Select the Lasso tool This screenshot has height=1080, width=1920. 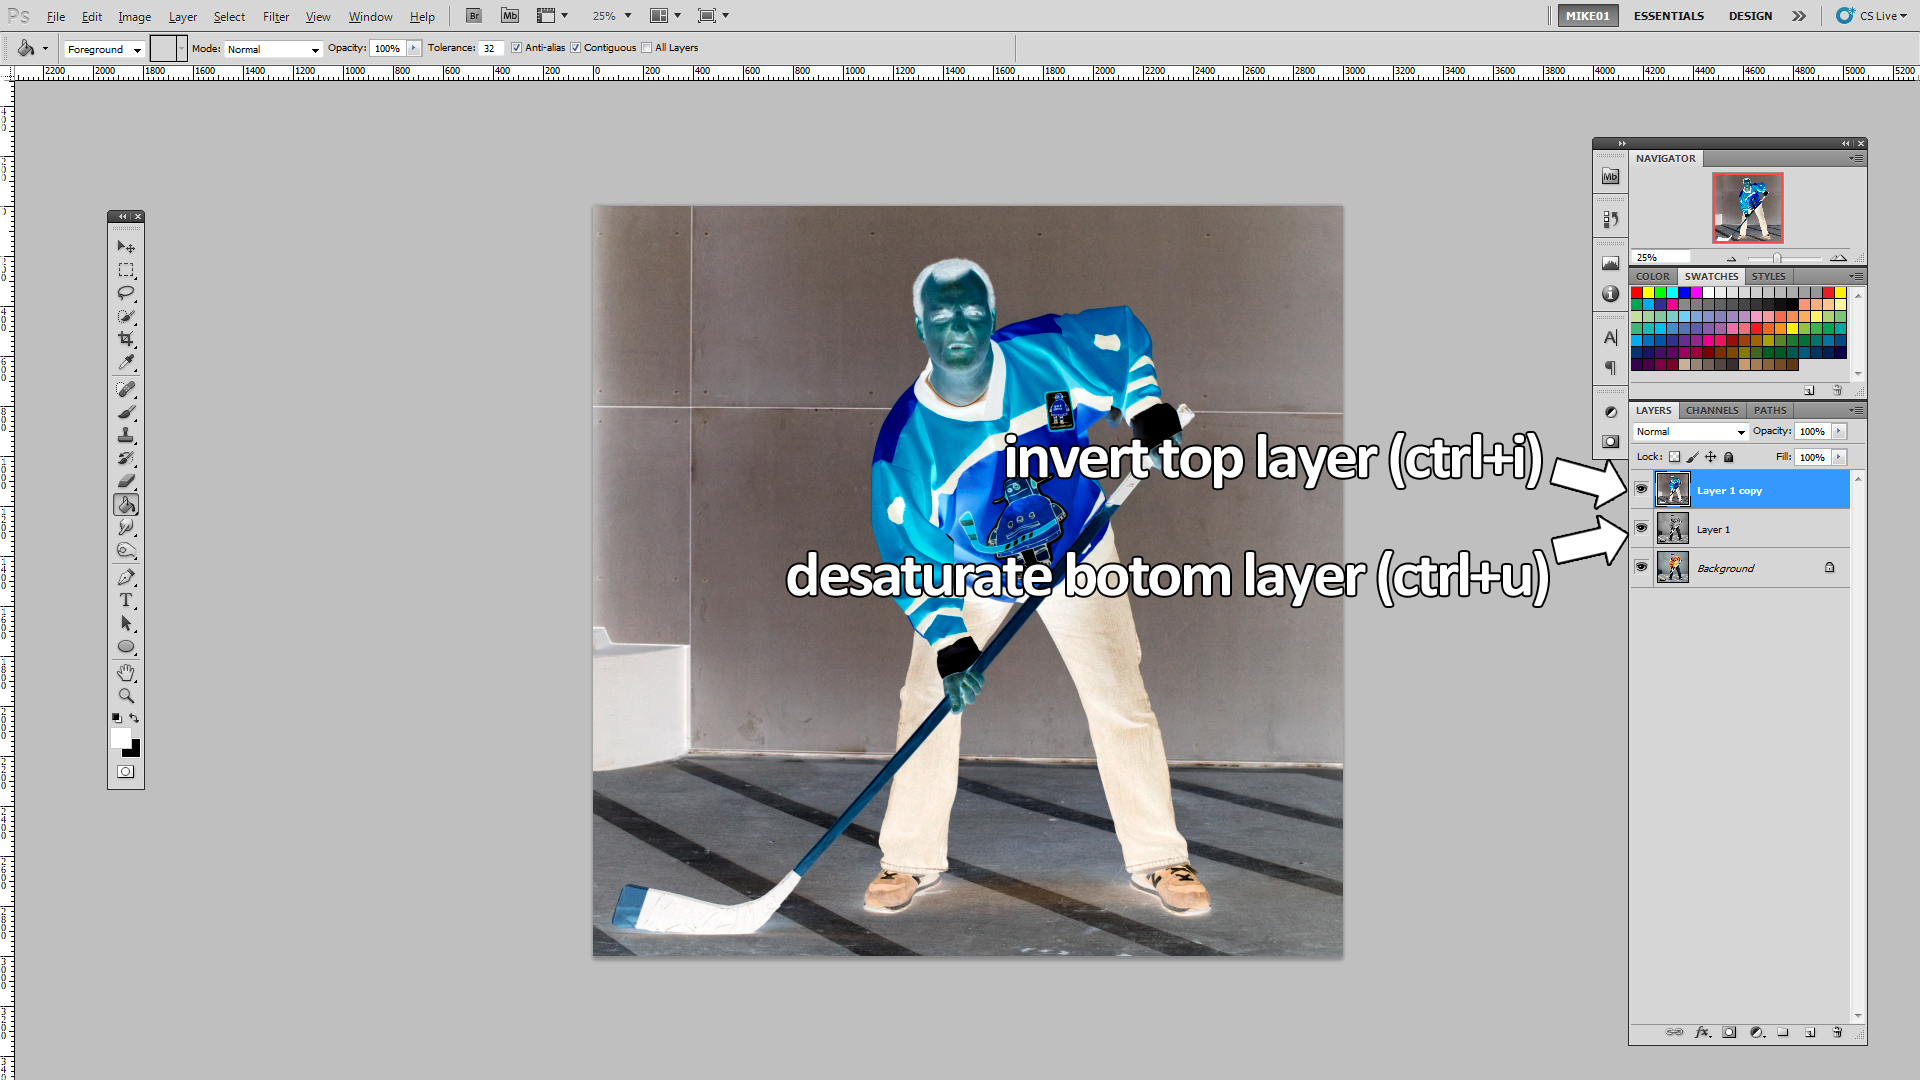pos(125,292)
